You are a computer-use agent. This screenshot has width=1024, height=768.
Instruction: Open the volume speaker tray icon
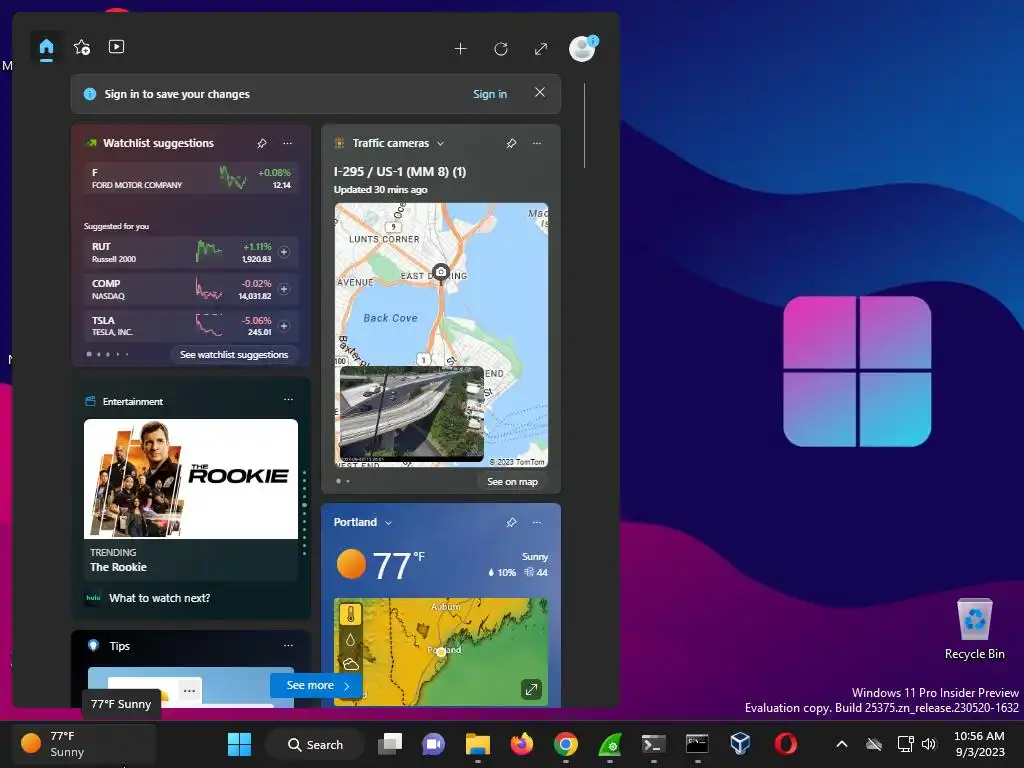(x=929, y=744)
